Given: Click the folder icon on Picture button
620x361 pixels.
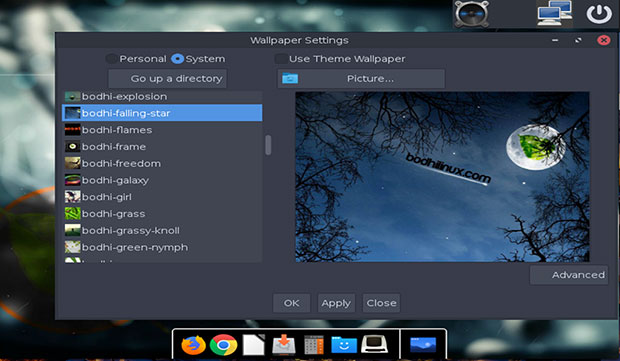Looking at the screenshot, I should click(290, 78).
